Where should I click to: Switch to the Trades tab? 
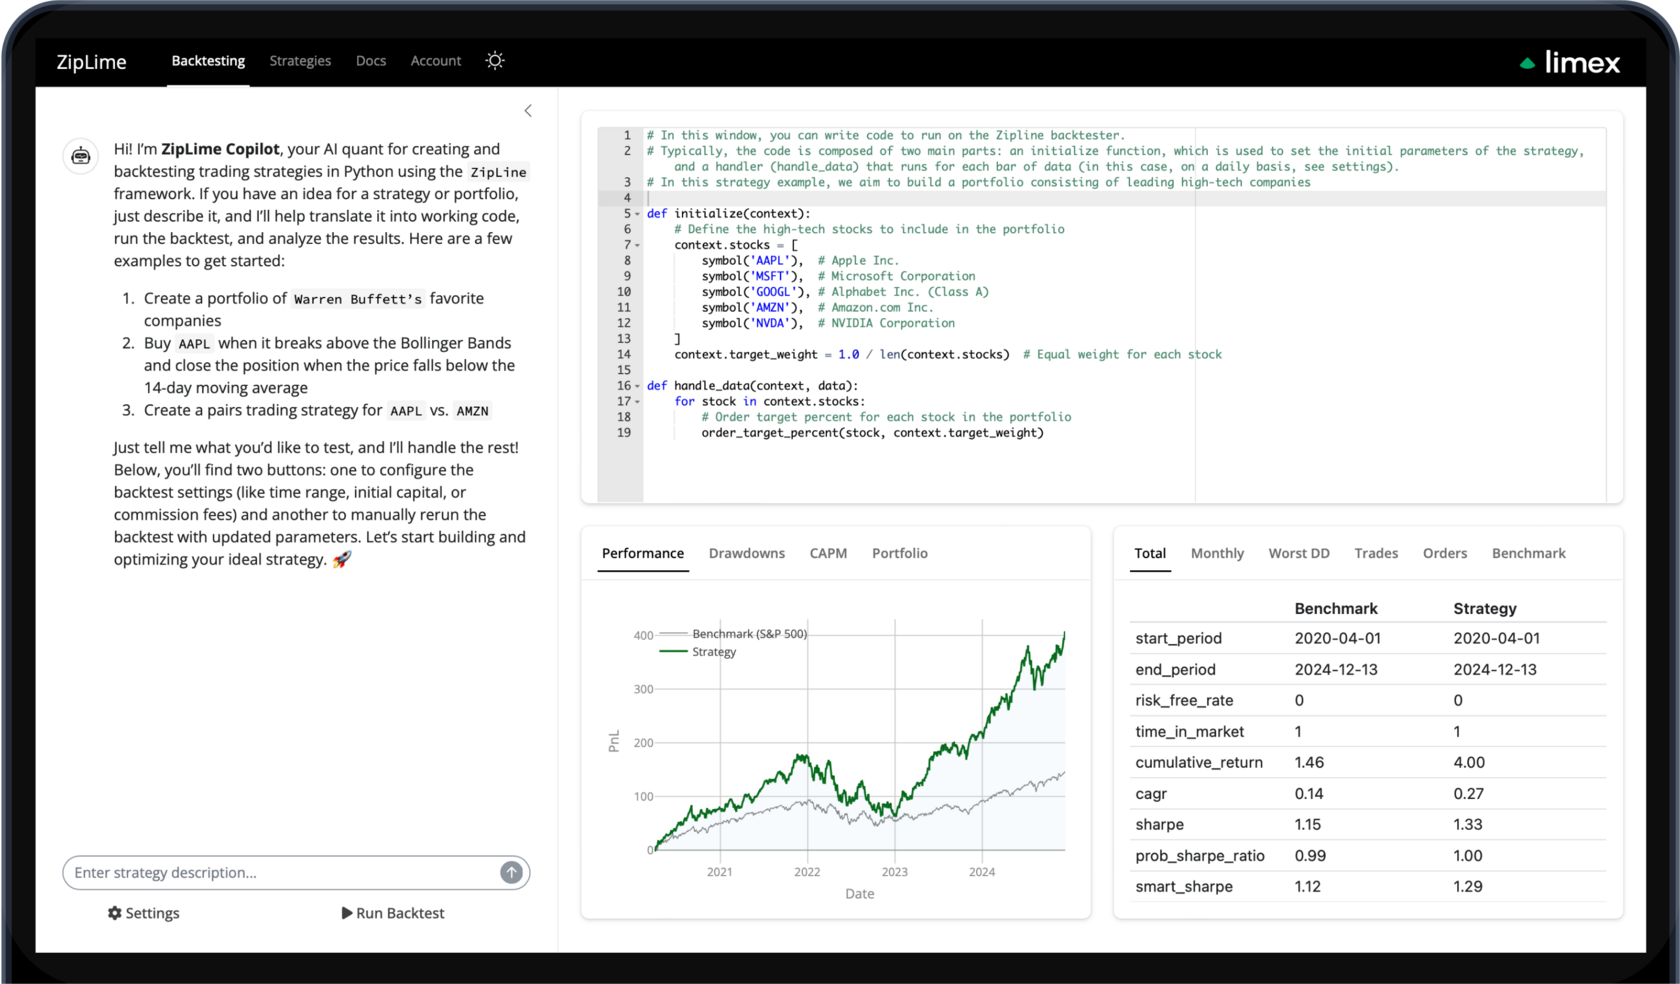click(x=1376, y=553)
